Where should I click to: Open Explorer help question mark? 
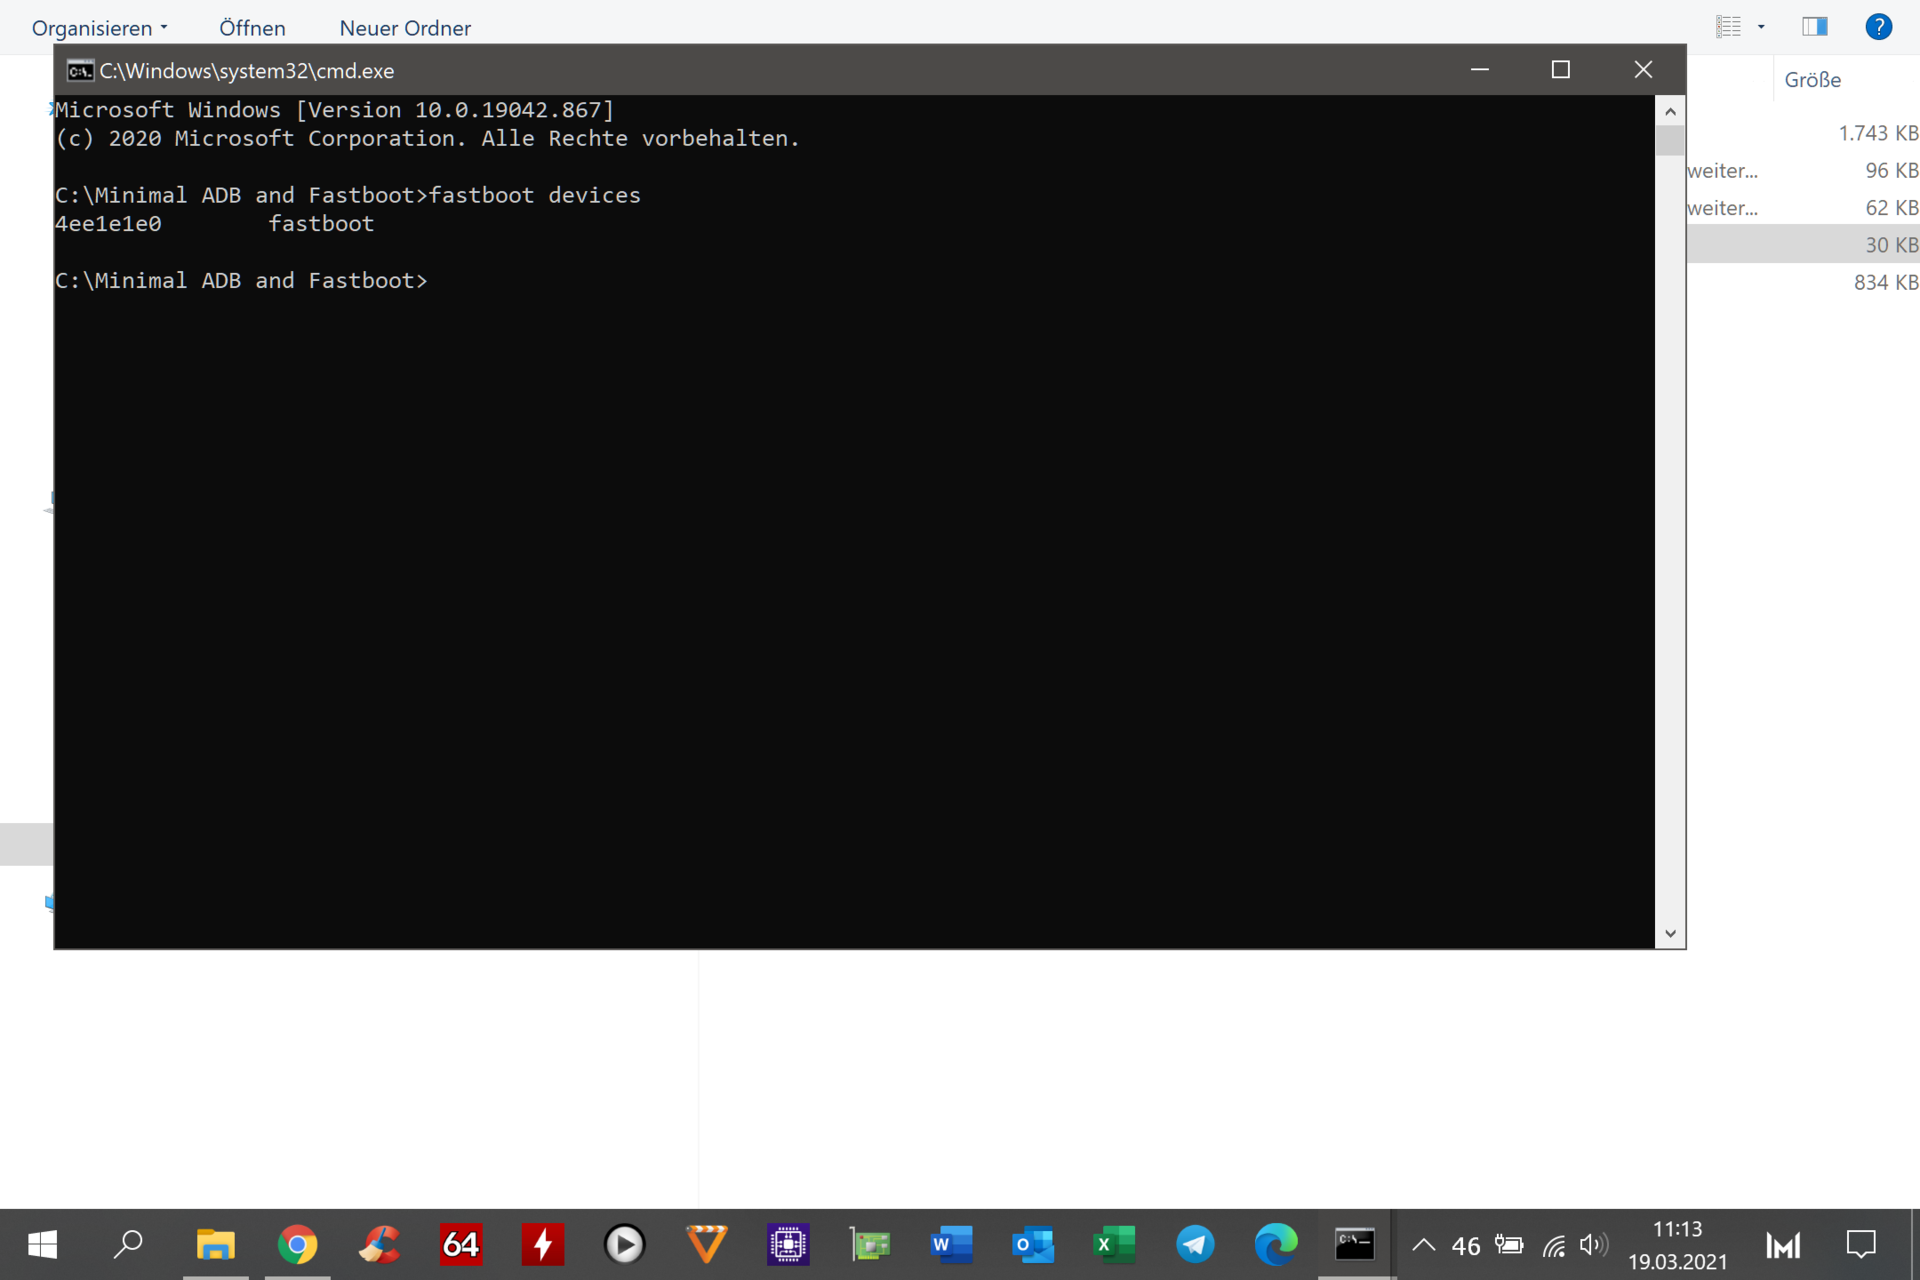tap(1879, 27)
